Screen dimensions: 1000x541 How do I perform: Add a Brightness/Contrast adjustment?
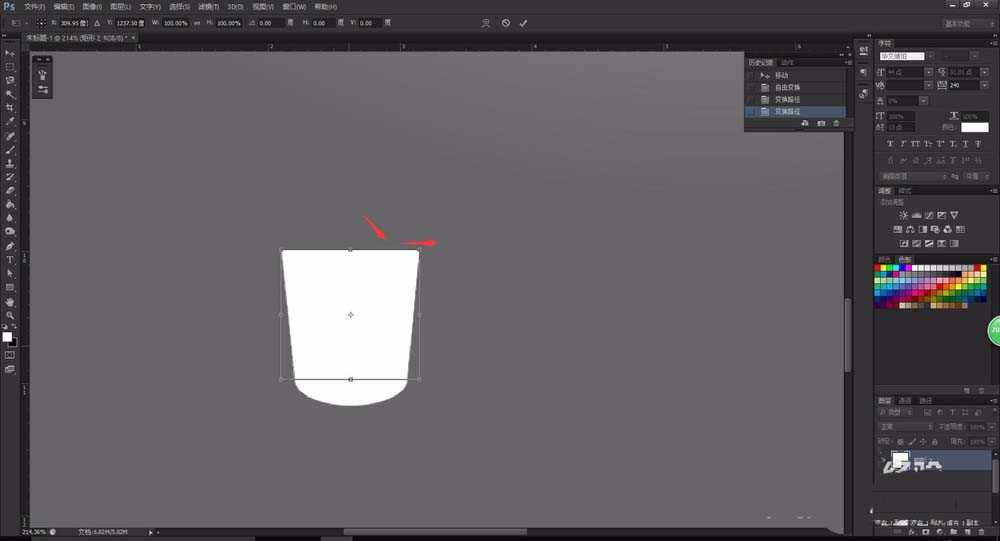tap(904, 215)
